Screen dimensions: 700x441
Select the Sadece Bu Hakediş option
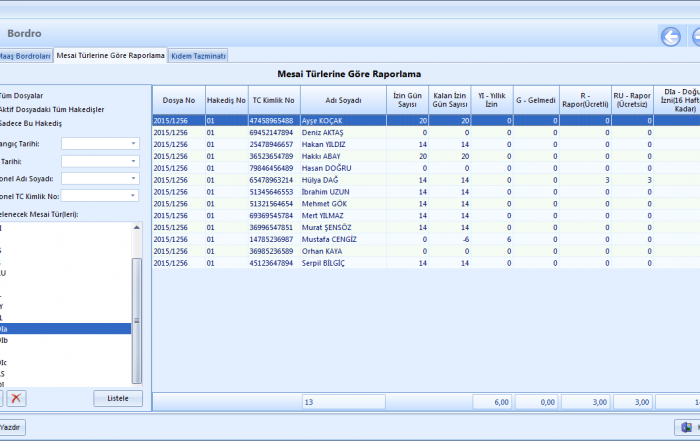pyautogui.click(x=31, y=123)
